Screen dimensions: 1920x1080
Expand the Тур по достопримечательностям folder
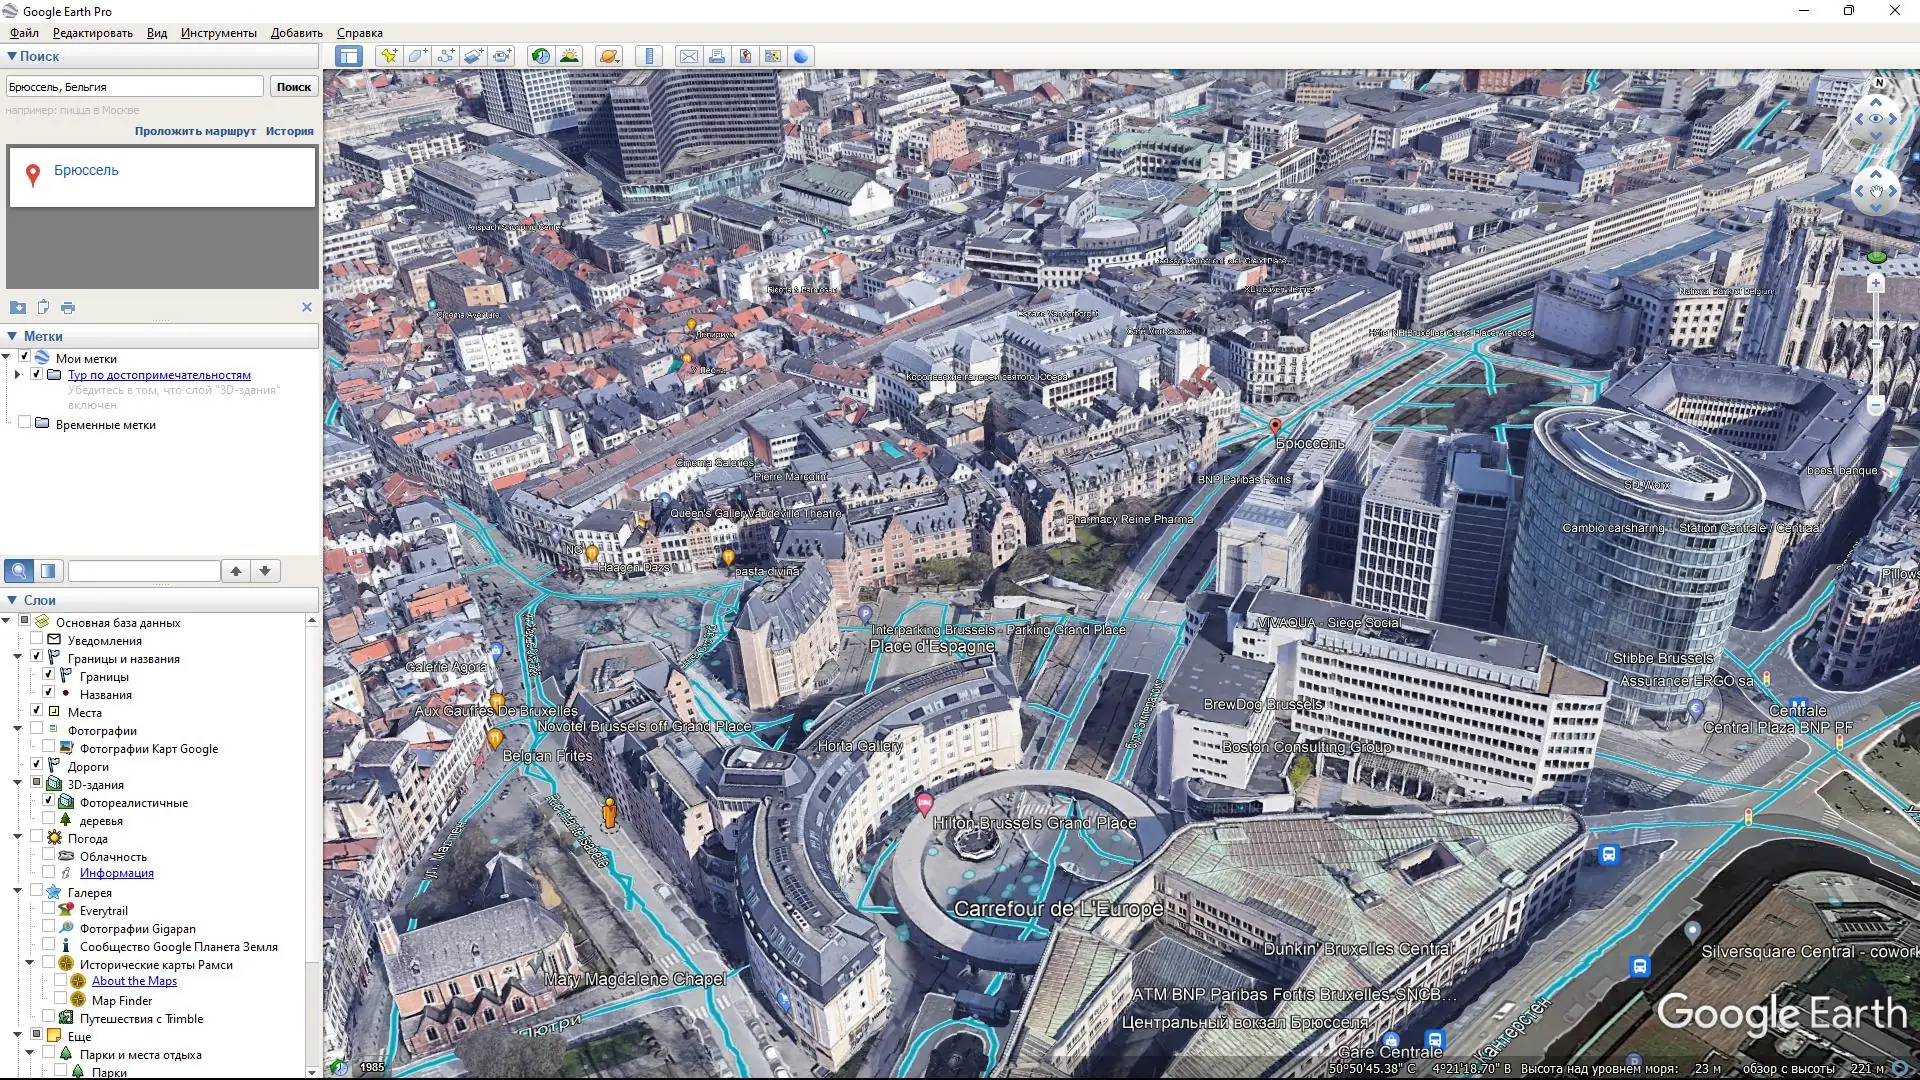pyautogui.click(x=17, y=375)
